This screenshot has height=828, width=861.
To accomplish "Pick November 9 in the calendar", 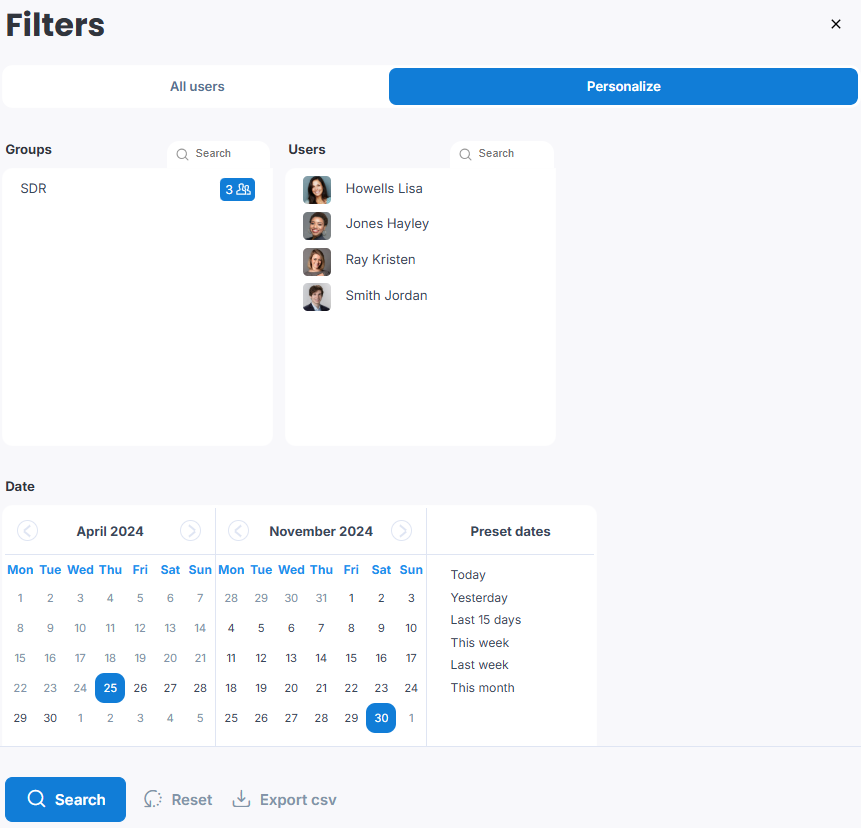I will (381, 628).
